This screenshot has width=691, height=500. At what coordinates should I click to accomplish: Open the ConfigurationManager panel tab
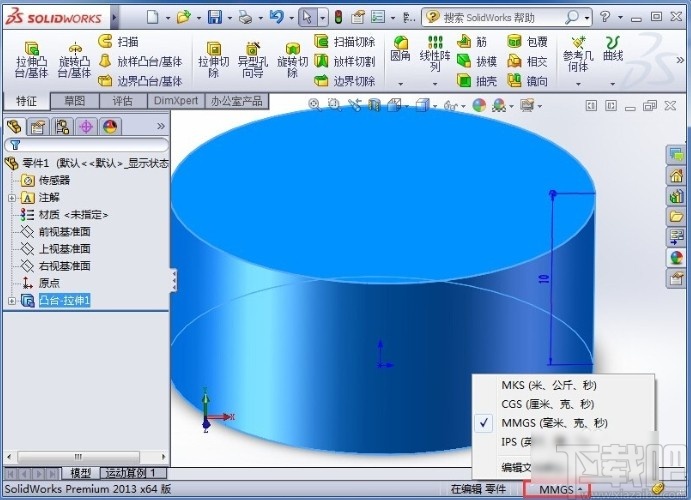click(62, 127)
